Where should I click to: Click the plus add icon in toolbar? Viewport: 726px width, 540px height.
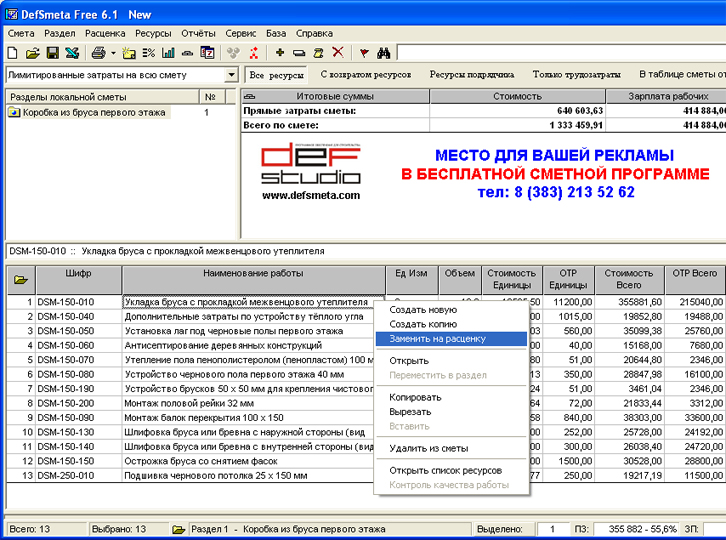(x=280, y=52)
